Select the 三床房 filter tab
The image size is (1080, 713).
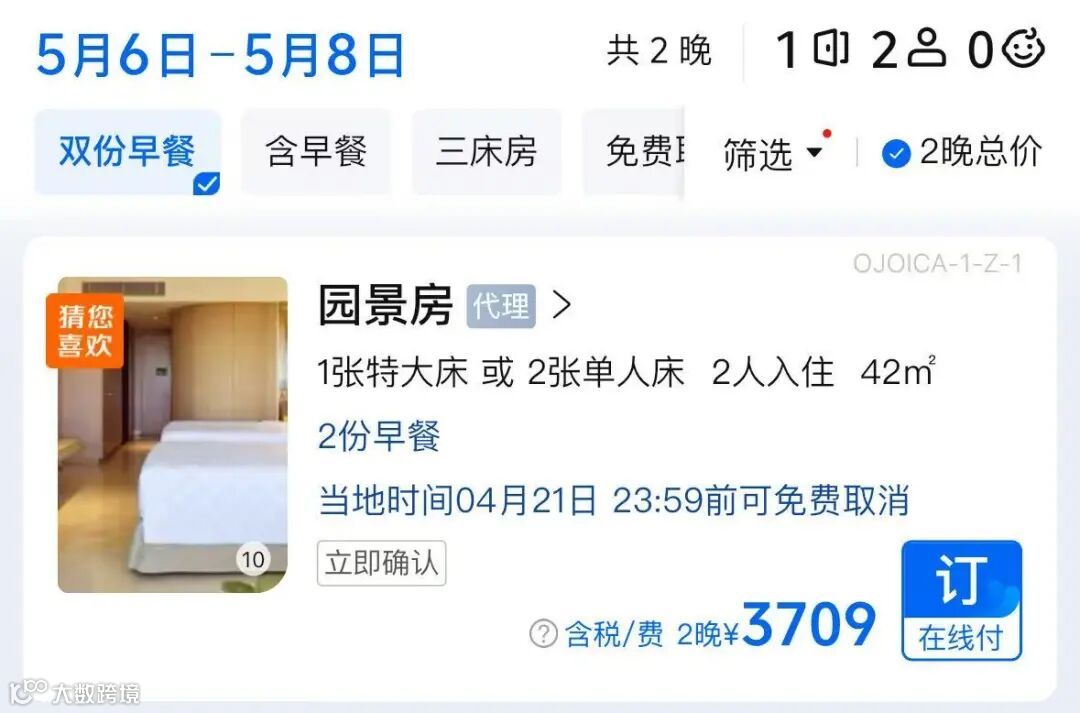[x=486, y=152]
